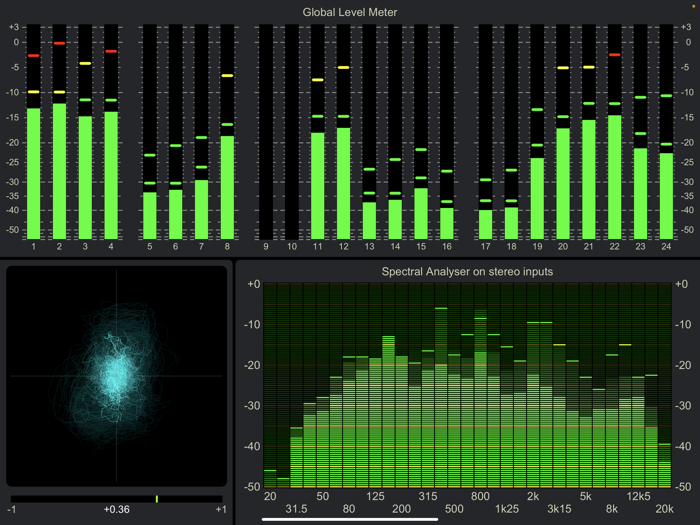Click the empty channel 9 meter

(266, 132)
